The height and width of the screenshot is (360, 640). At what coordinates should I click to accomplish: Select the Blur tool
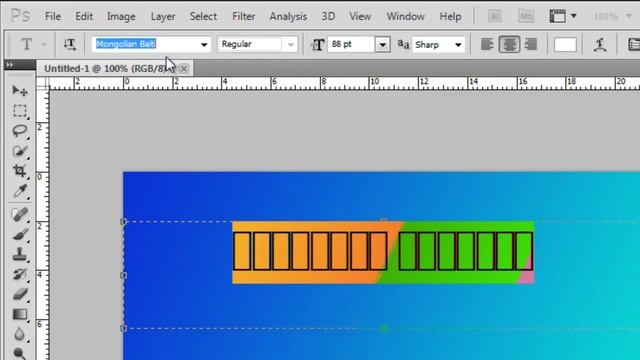tap(20, 334)
